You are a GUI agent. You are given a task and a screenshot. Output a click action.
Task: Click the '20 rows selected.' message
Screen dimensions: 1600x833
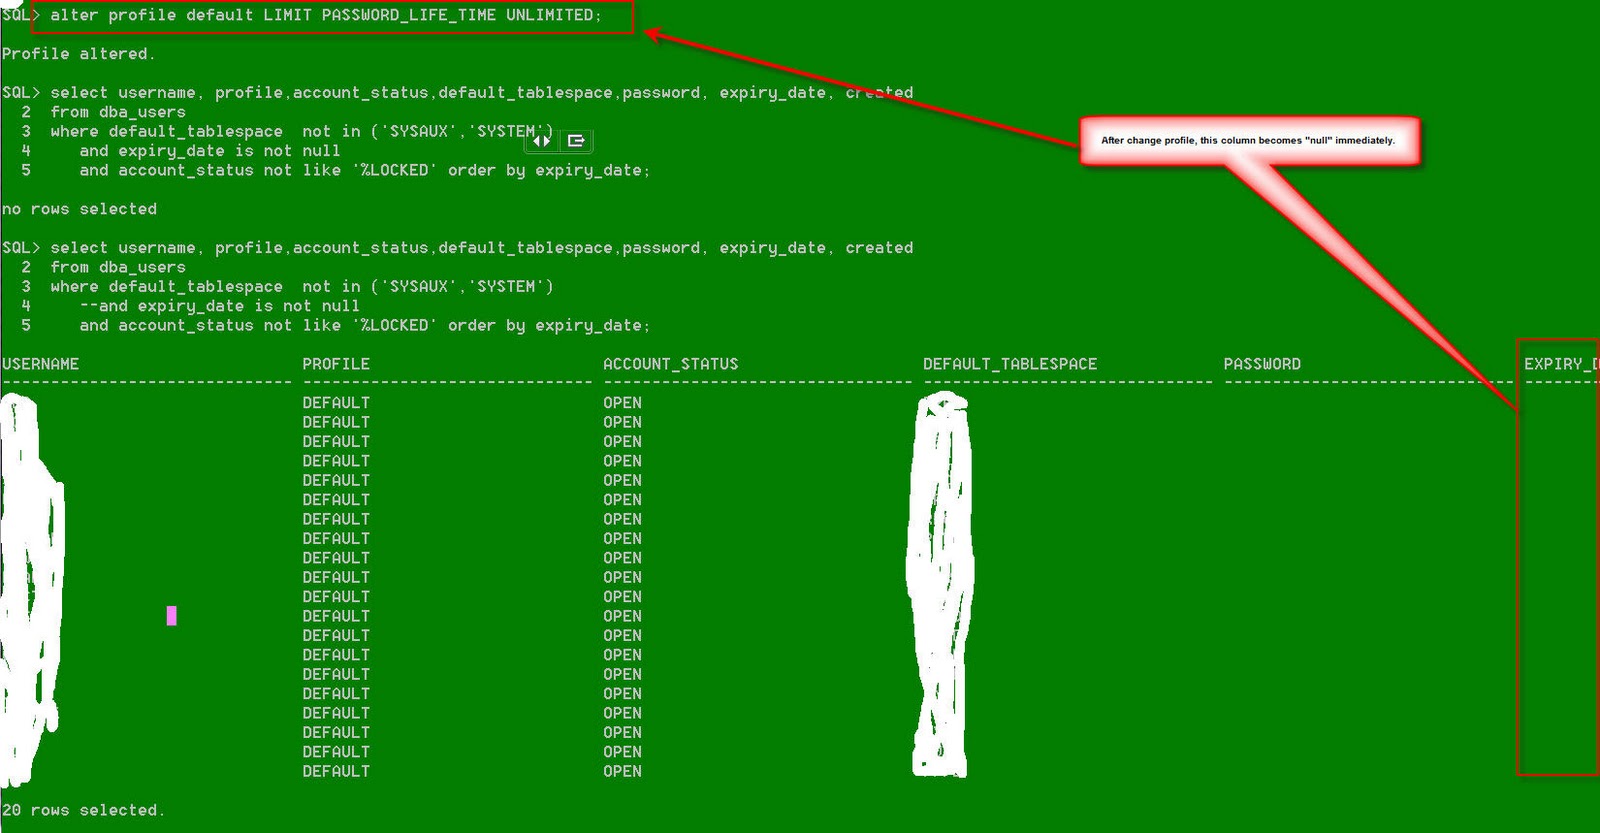pyautogui.click(x=83, y=810)
